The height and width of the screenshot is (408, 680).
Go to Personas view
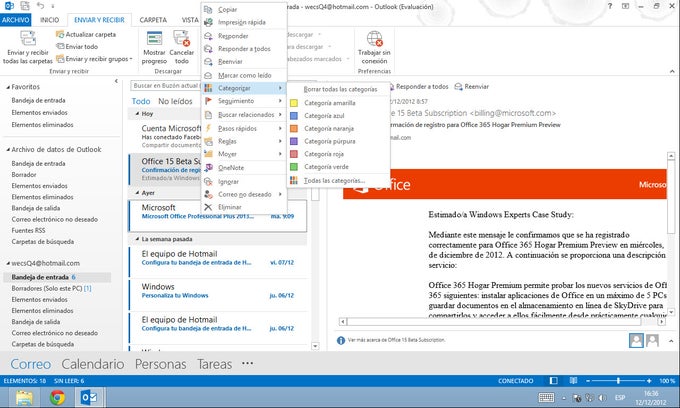click(160, 364)
